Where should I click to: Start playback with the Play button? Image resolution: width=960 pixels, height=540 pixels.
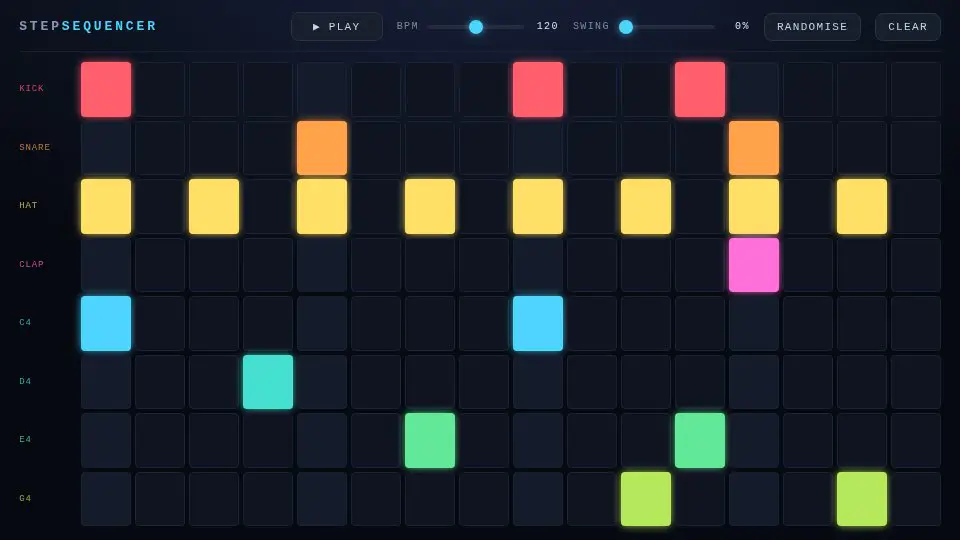coord(337,26)
